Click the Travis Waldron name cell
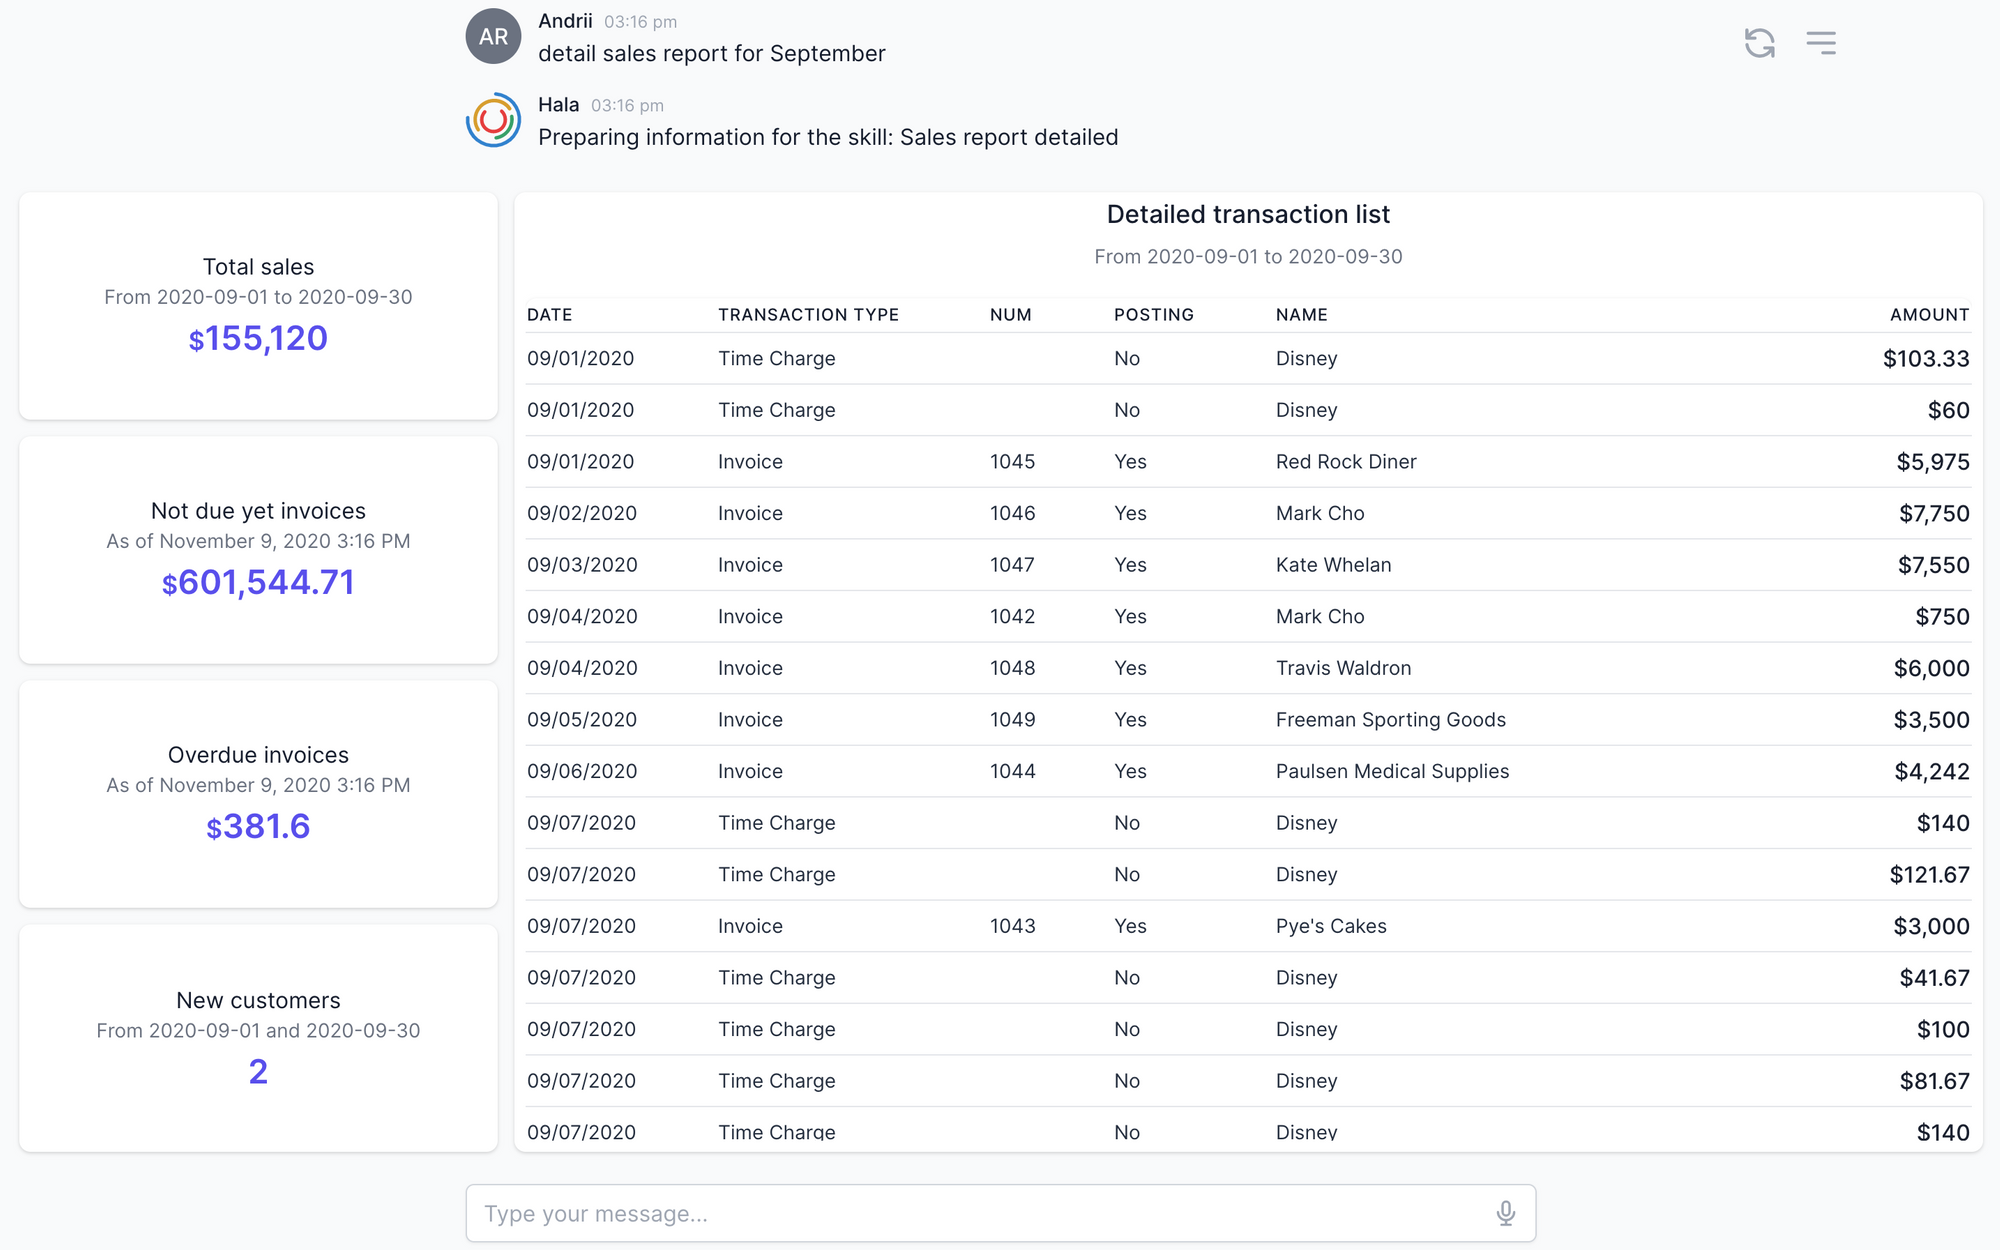Viewport: 2000px width, 1250px height. click(1343, 668)
